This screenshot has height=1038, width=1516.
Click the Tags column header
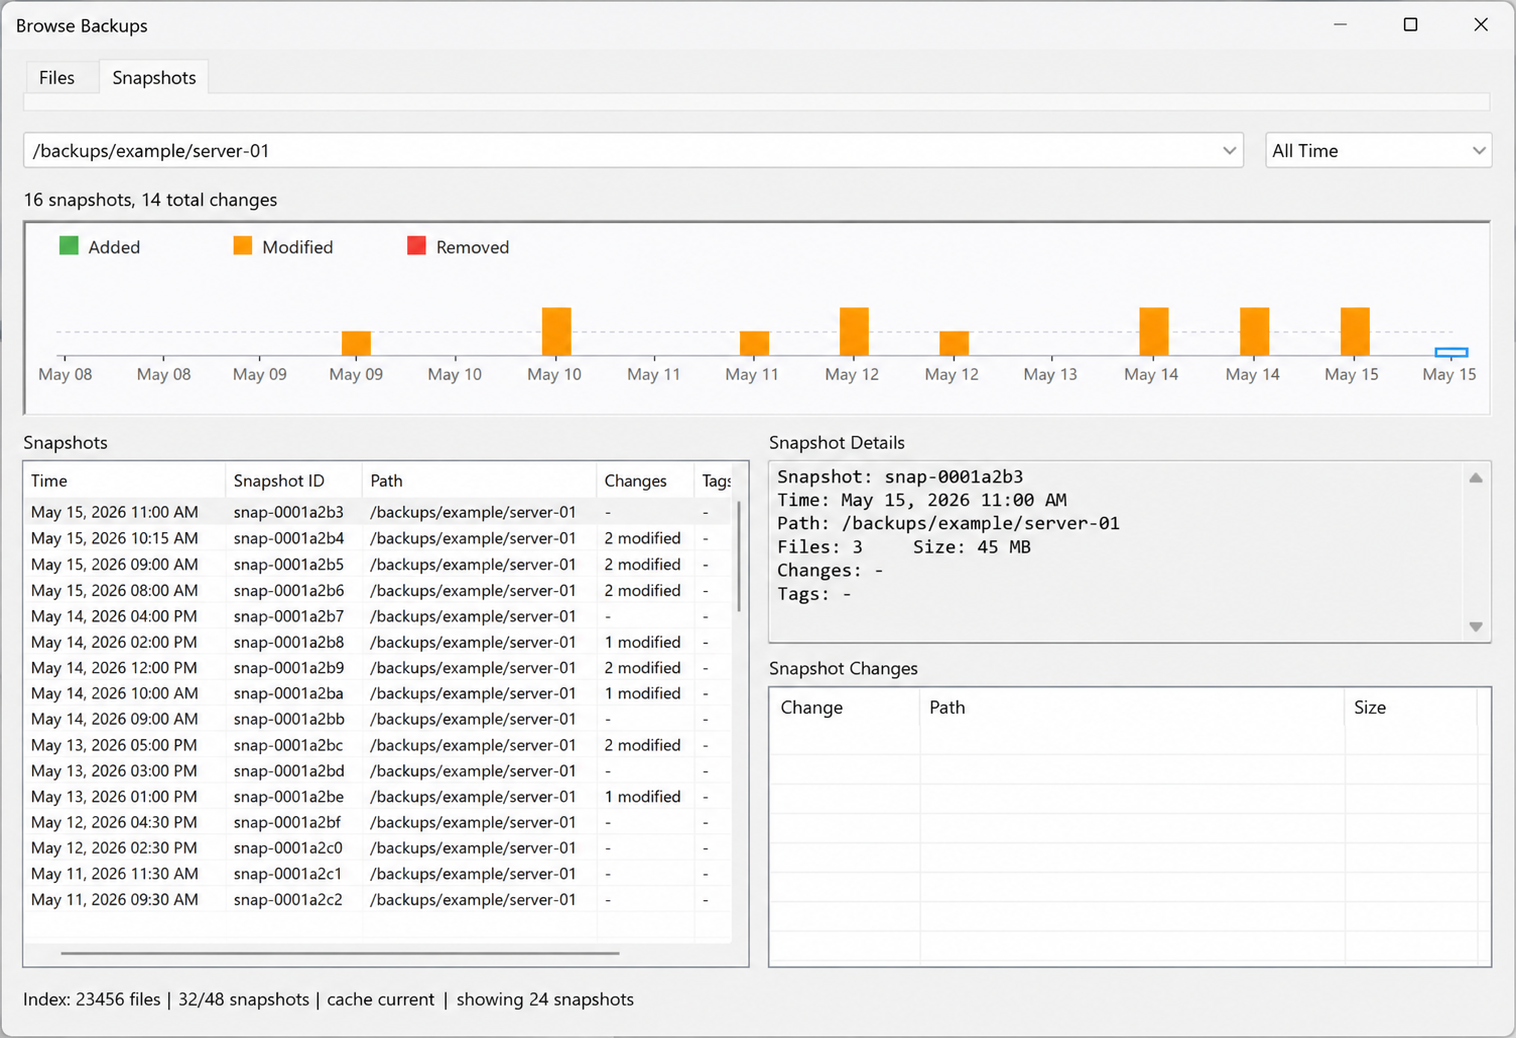[715, 481]
